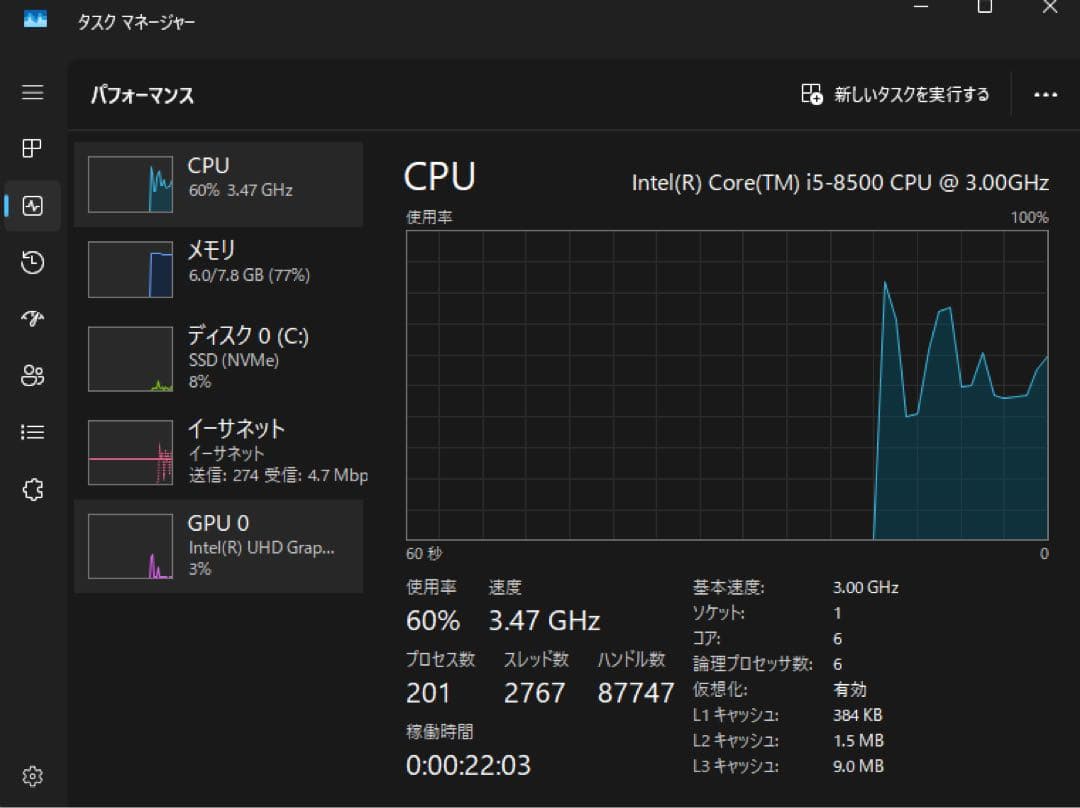The width and height of the screenshot is (1080, 808).
Task: Open Task Manager settings gear
Action: (33, 776)
